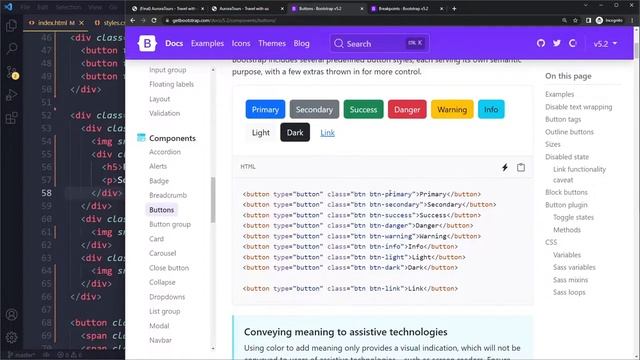Open Bootstrap Twitter link icon
The height and width of the screenshot is (360, 640).
click(557, 43)
